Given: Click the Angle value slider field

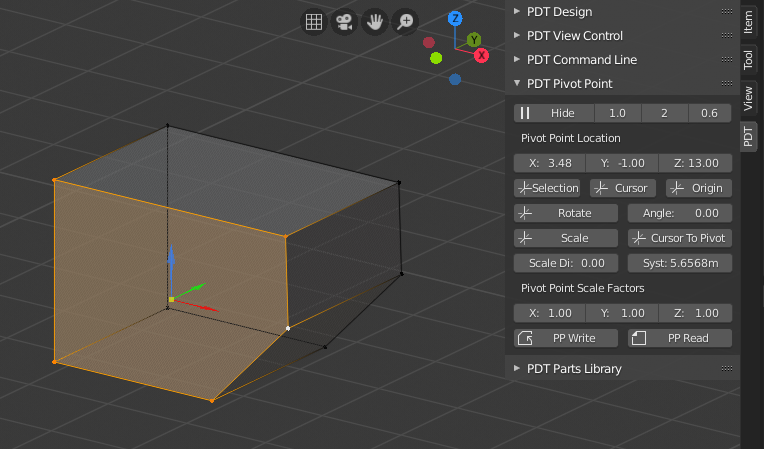Looking at the screenshot, I should (680, 213).
